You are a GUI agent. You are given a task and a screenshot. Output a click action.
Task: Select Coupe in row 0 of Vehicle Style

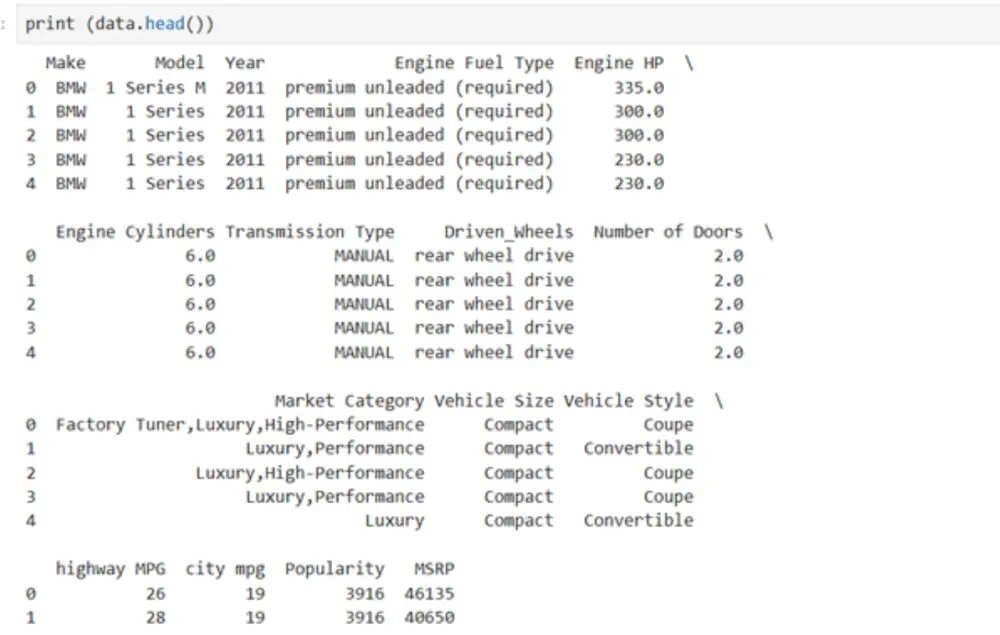click(x=668, y=425)
